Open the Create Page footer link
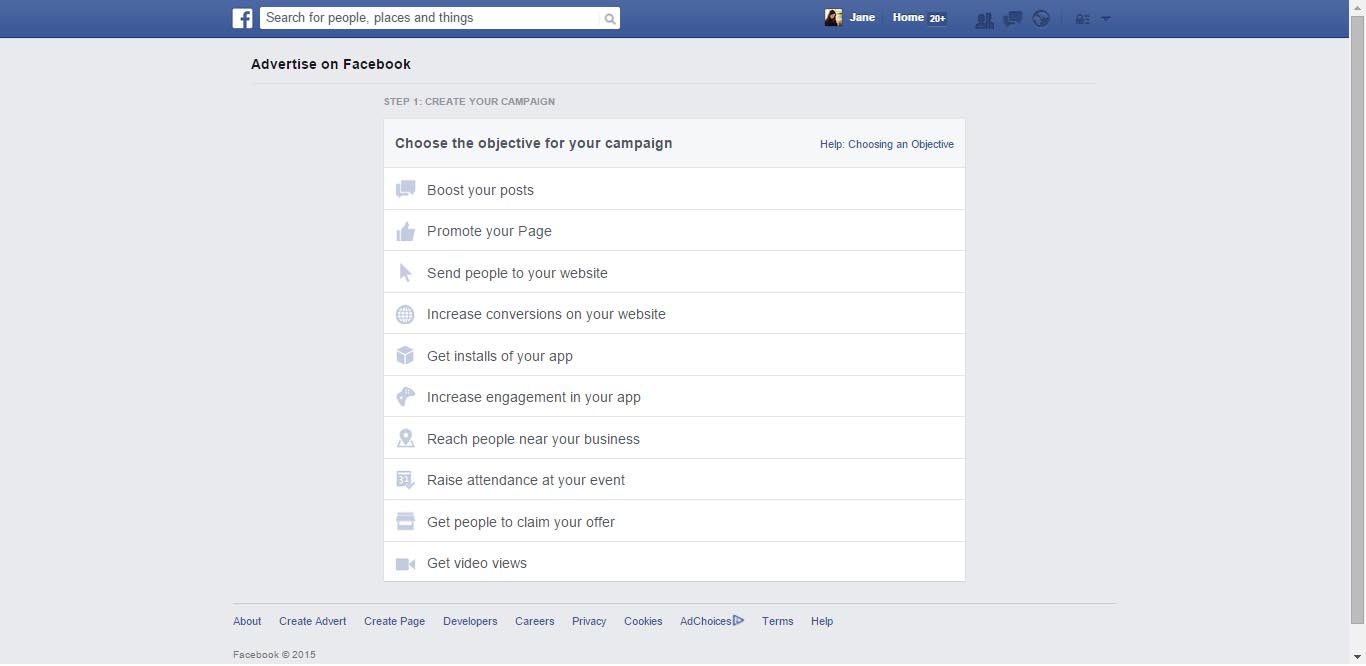Image resolution: width=1366 pixels, height=666 pixels. pos(394,621)
